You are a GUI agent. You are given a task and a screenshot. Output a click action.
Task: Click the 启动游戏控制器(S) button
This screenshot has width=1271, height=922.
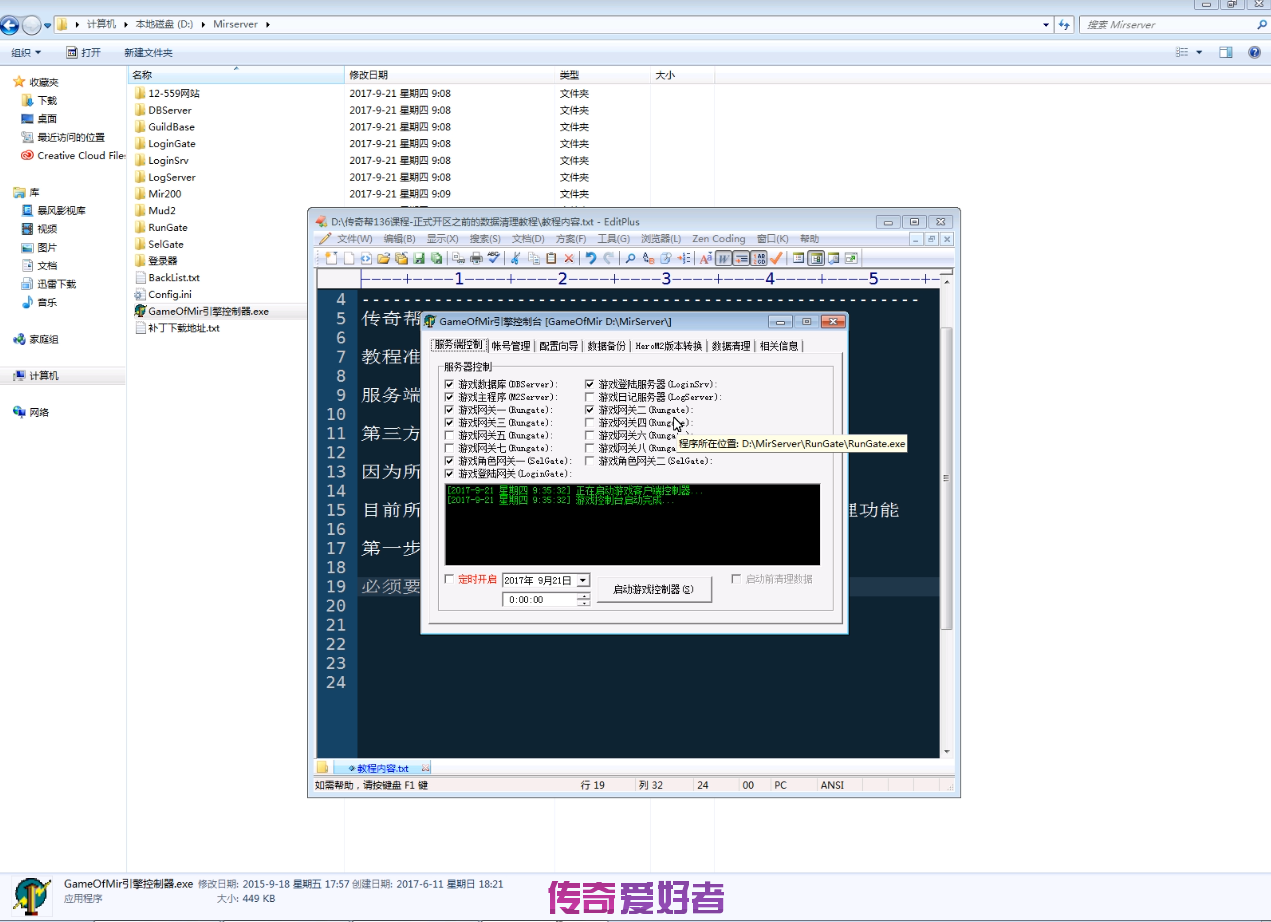tap(654, 589)
